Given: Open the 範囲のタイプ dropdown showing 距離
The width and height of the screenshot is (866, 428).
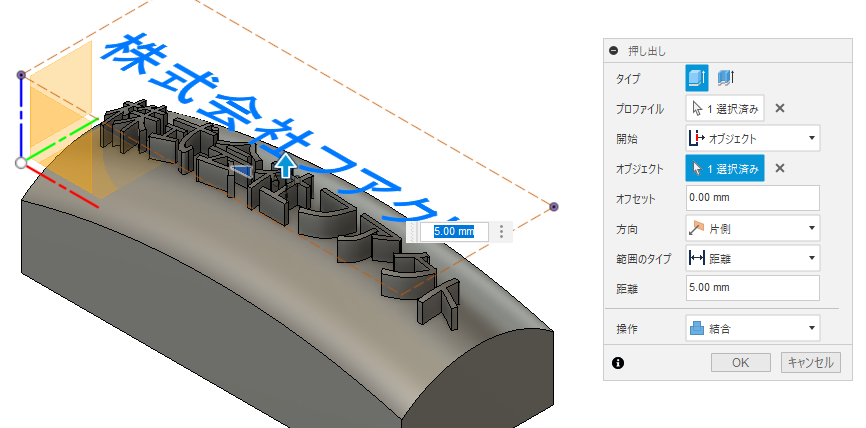Looking at the screenshot, I should (x=753, y=258).
